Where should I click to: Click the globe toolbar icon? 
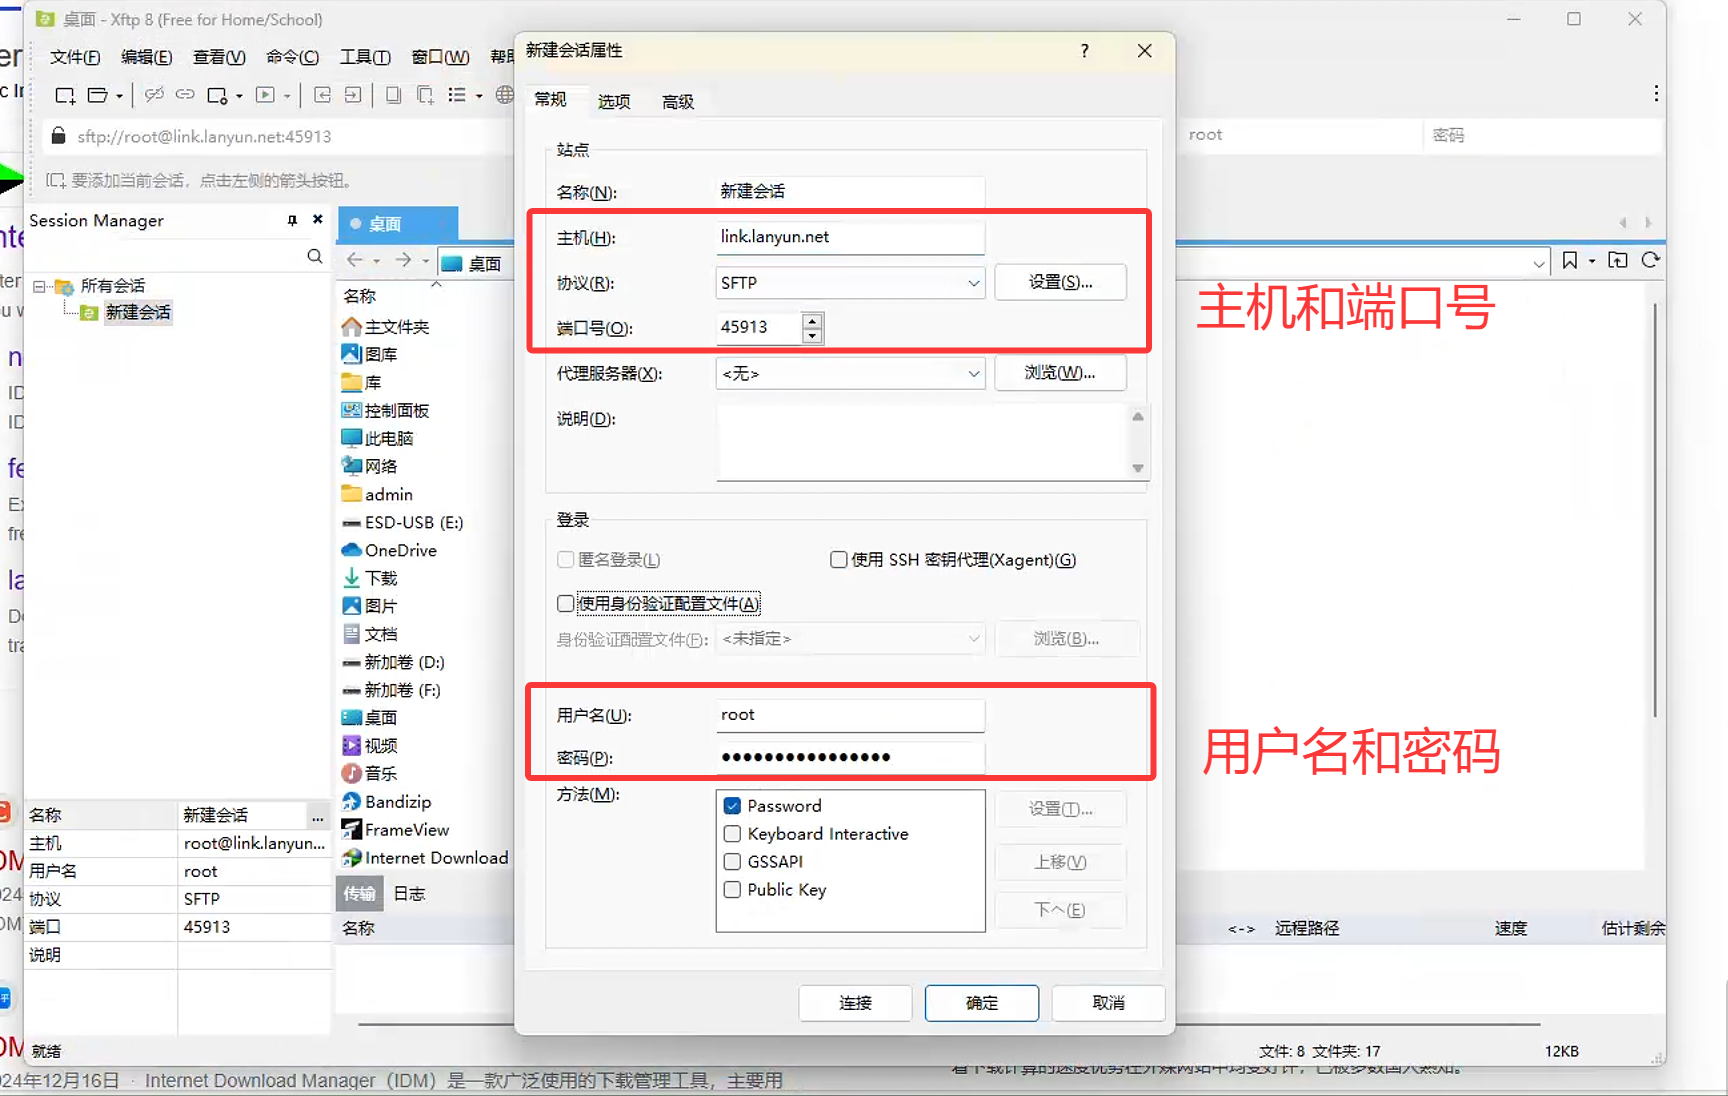click(505, 95)
